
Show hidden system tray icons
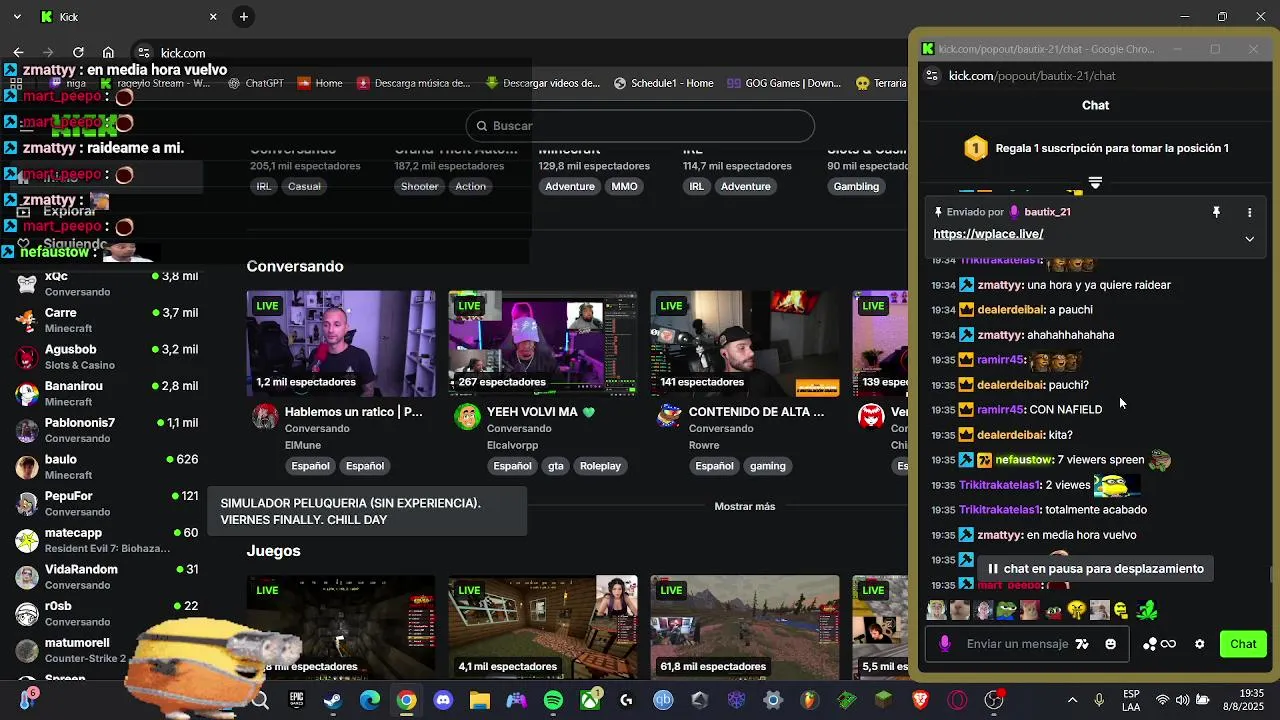[x=1072, y=700]
